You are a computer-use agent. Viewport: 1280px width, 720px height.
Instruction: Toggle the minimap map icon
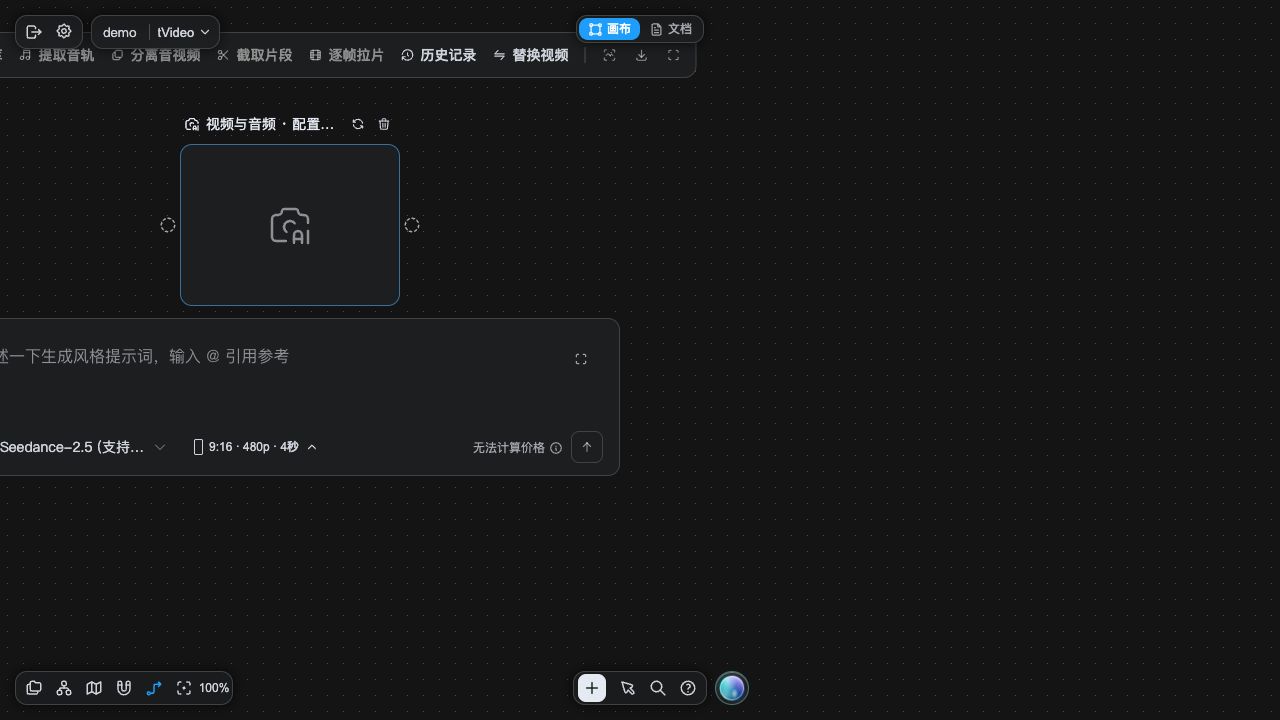[94, 688]
